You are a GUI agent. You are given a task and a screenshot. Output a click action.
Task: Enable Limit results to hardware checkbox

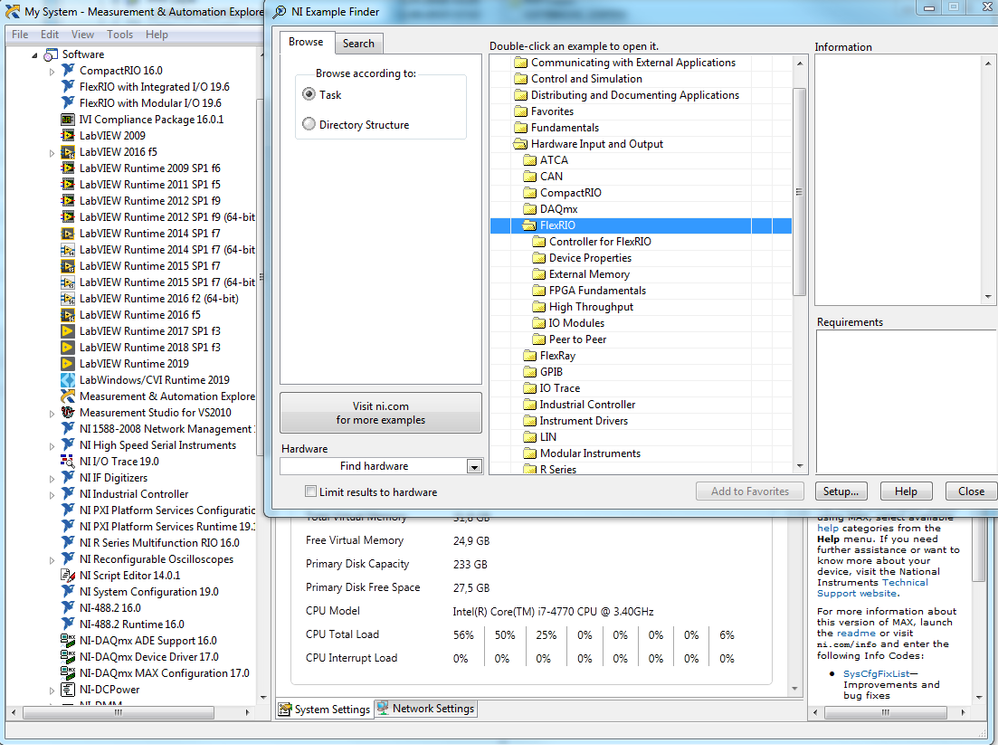[311, 491]
